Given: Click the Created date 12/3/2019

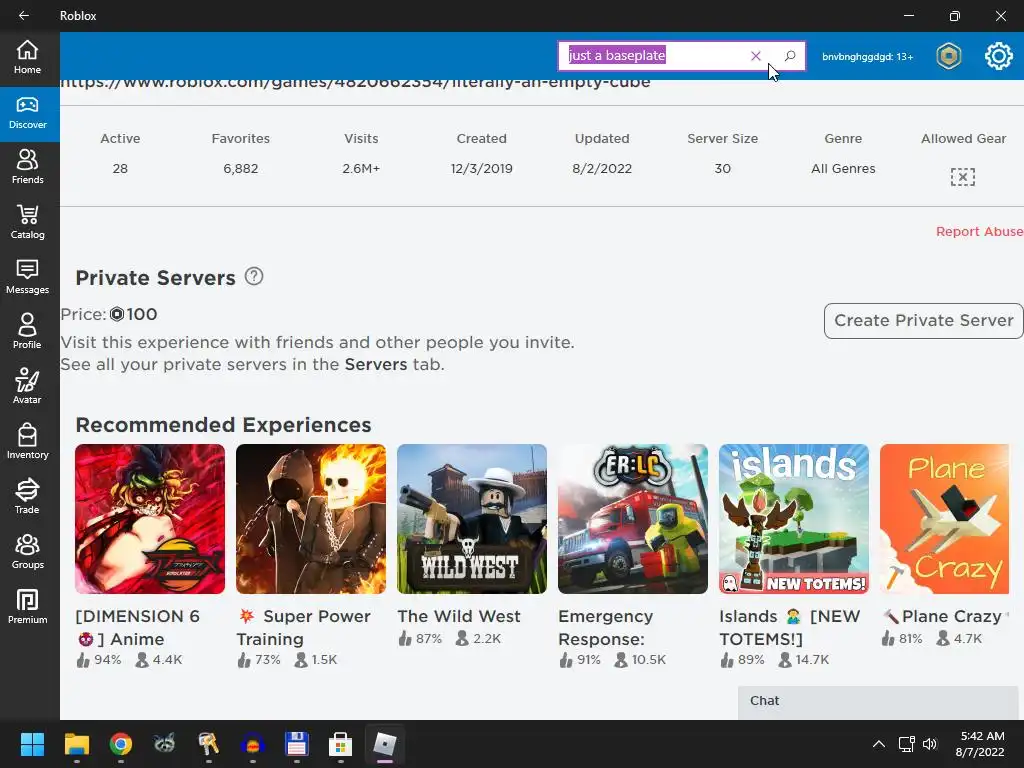Looking at the screenshot, I should pos(481,168).
